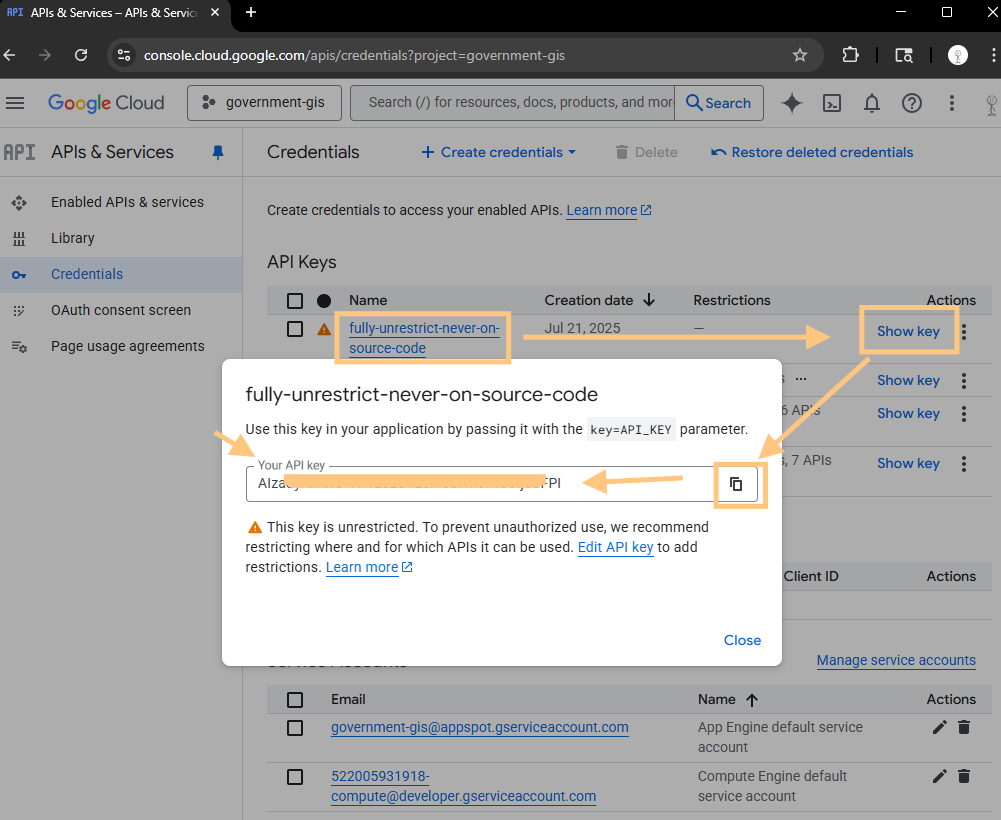Open Gemini AI assistant spark icon
The image size is (1001, 820).
click(792, 103)
